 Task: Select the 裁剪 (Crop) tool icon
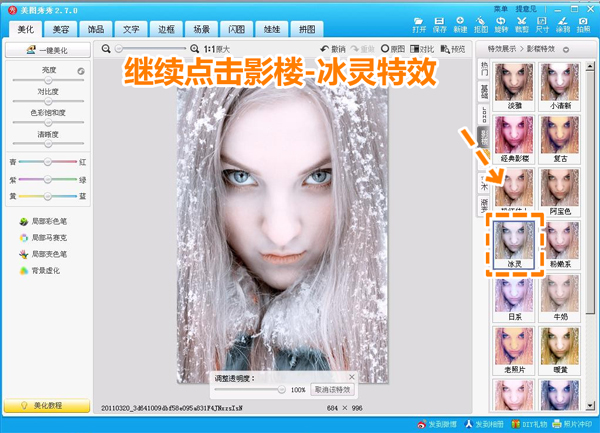[x=522, y=24]
